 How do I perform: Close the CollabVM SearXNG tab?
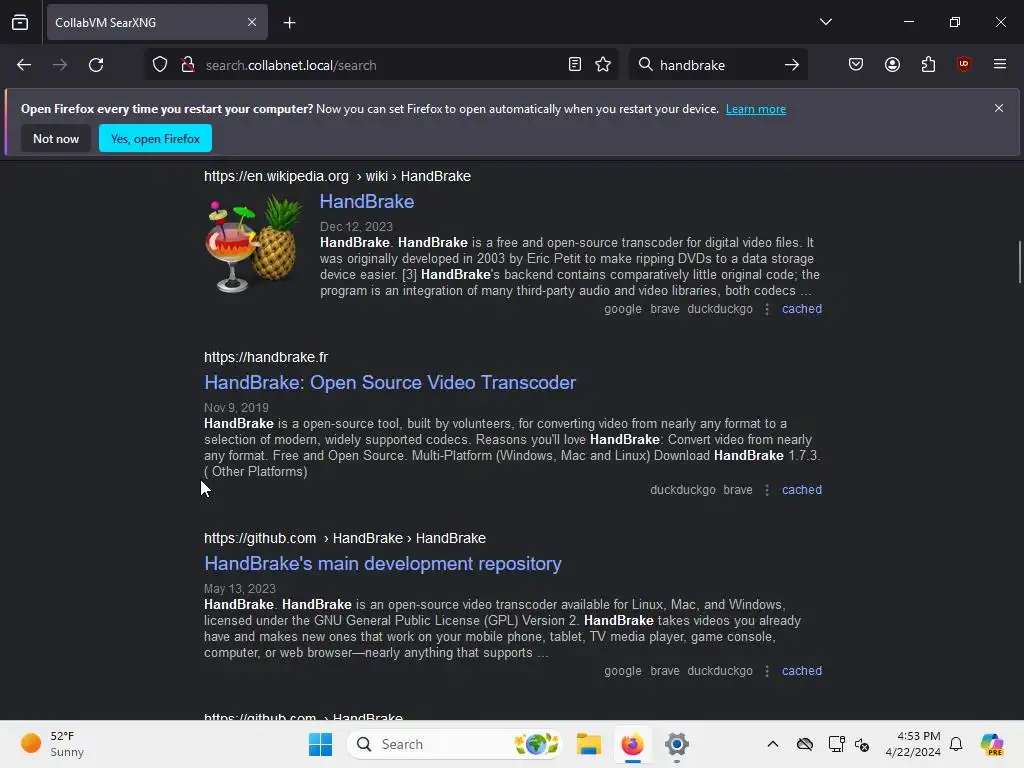point(252,22)
